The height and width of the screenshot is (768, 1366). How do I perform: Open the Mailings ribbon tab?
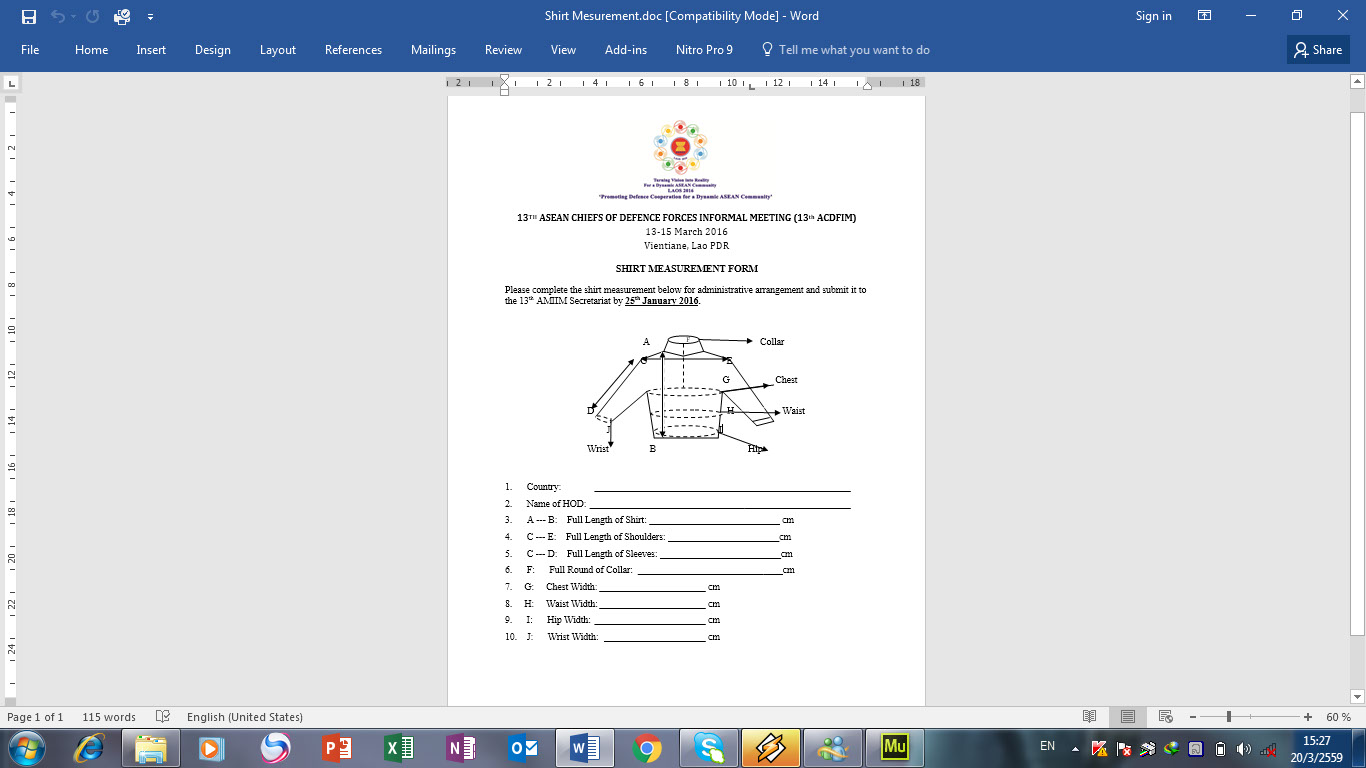(433, 50)
